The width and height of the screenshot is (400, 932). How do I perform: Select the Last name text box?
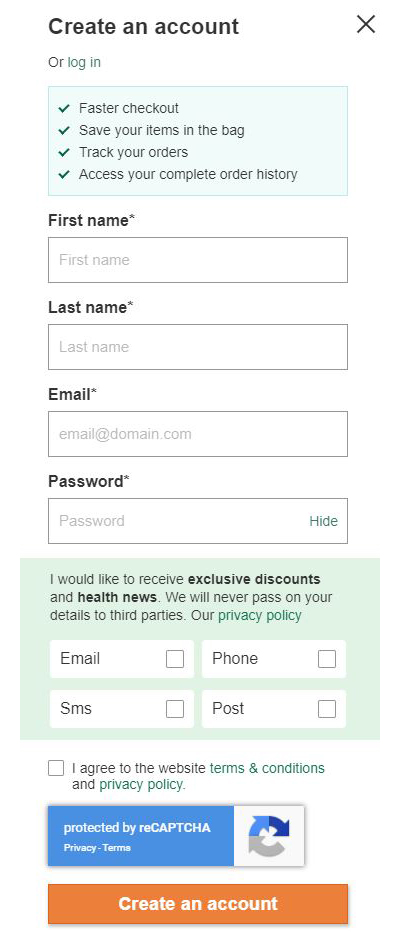198,347
